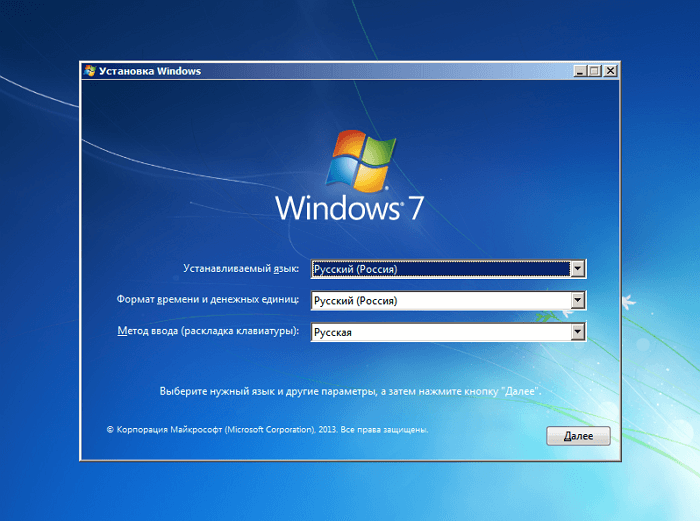The height and width of the screenshot is (521, 700).
Task: Expand the Метод ввода keyboard layout dropdown arrow
Action: [x=577, y=332]
